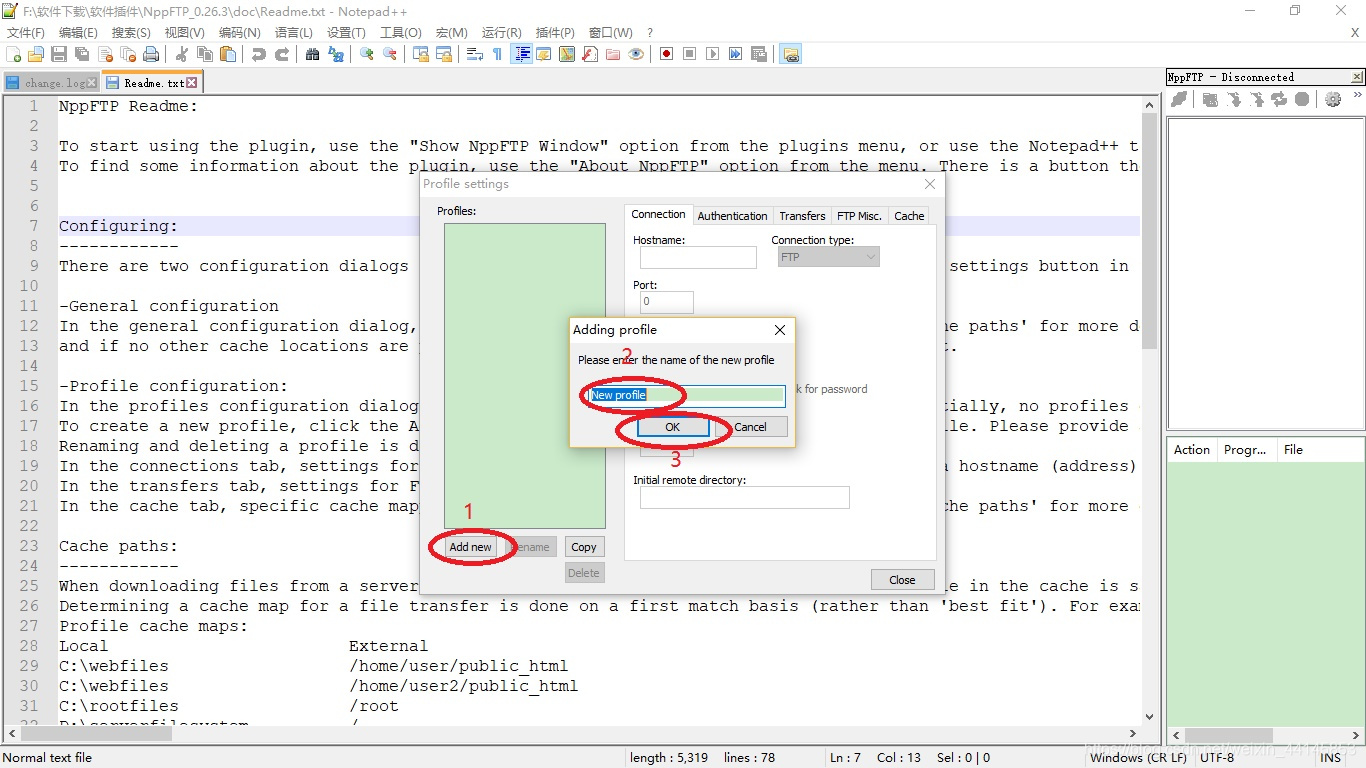Click the Port input field
The width and height of the screenshot is (1366, 768).
point(666,301)
